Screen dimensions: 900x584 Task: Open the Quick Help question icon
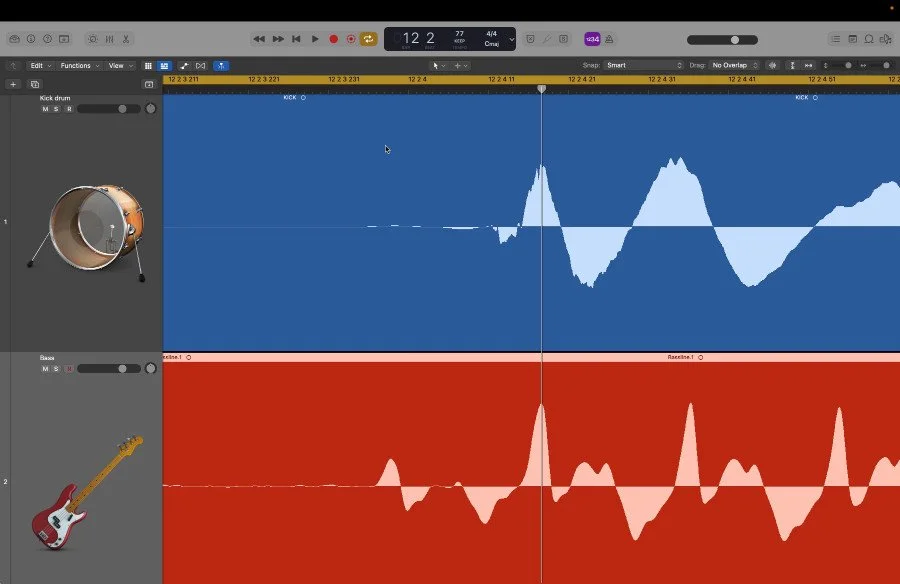coord(48,39)
